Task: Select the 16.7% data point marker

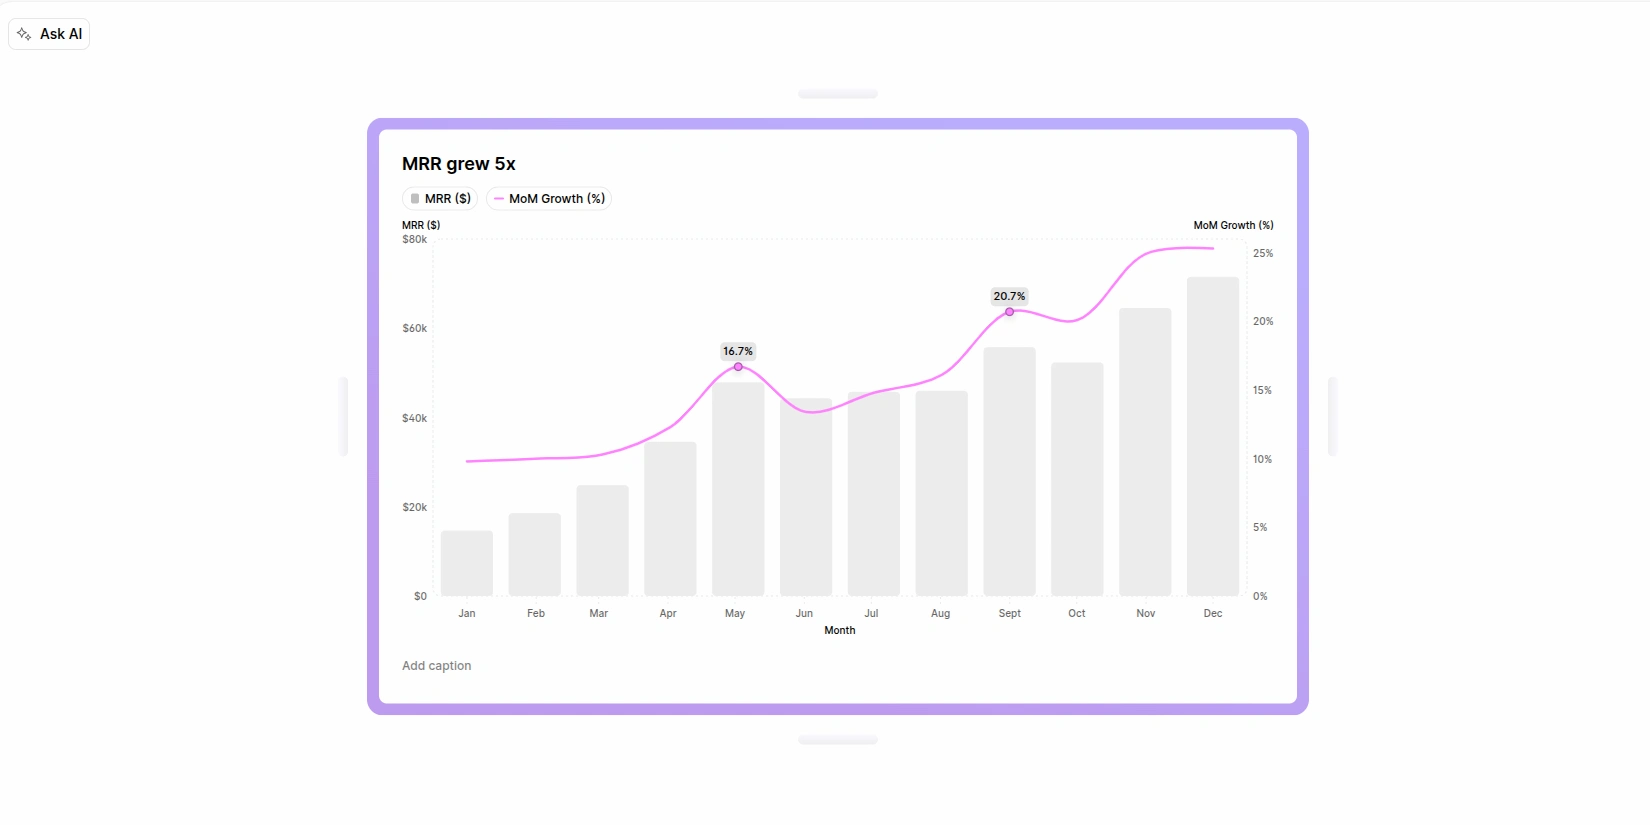Action: (x=738, y=367)
